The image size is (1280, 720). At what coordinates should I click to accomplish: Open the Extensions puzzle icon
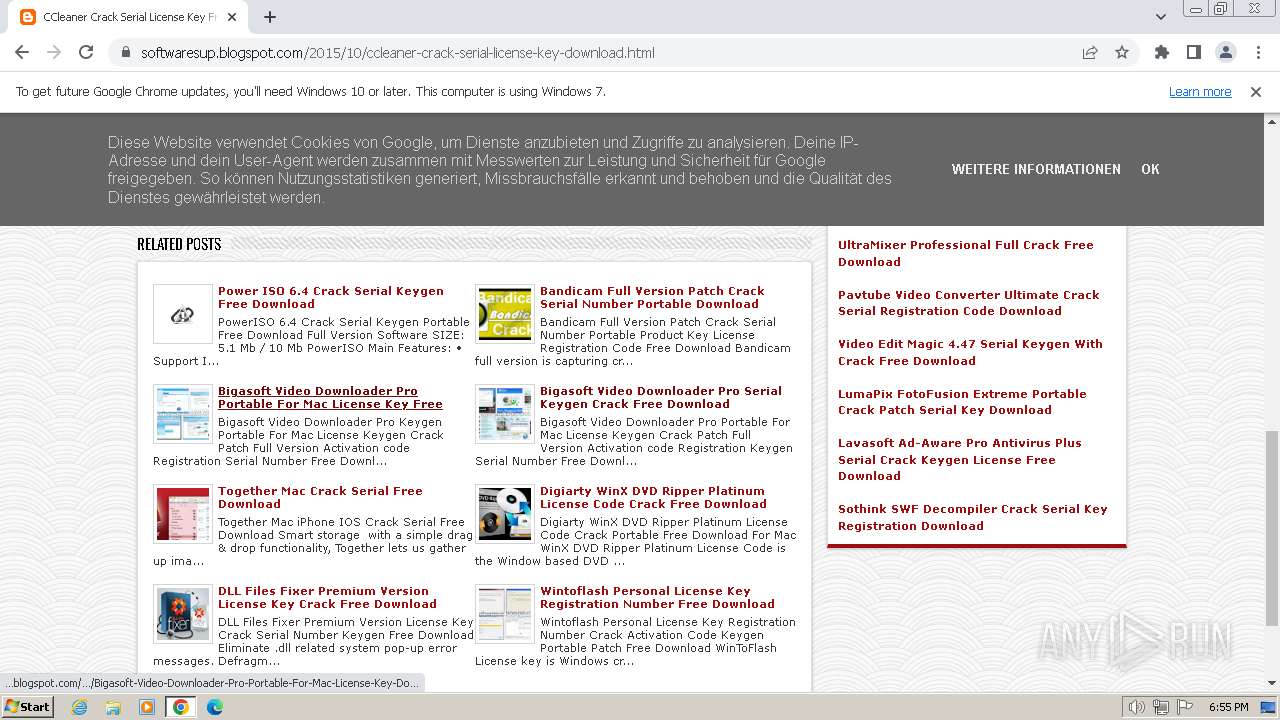point(1162,53)
